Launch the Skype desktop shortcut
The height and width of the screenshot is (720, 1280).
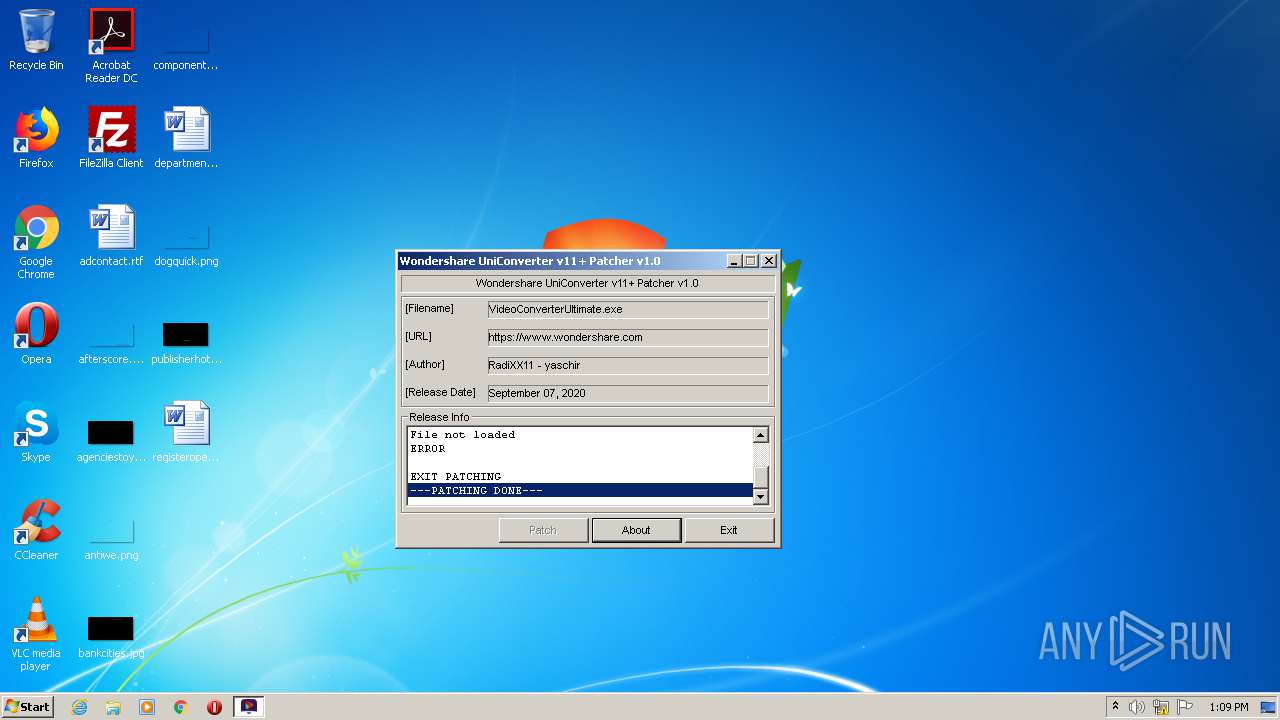[36, 432]
